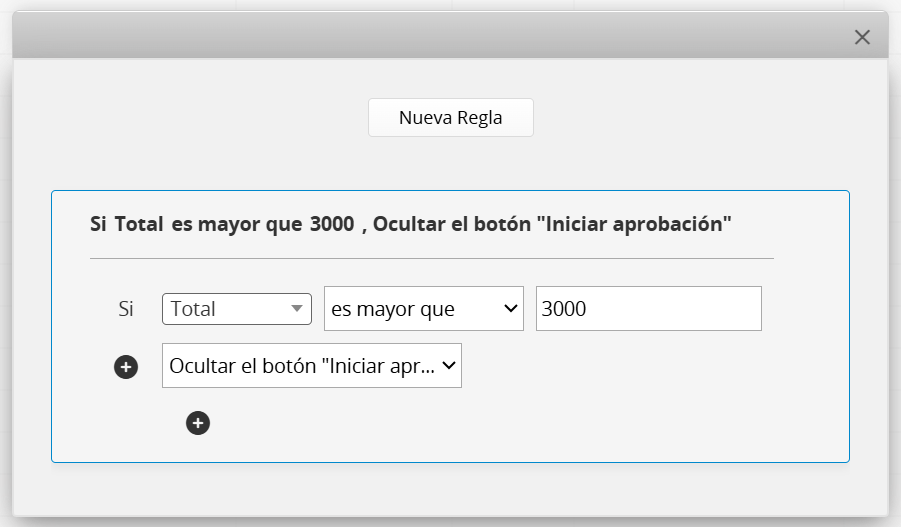
Task: Click the bold rule summary heading
Action: [410, 224]
